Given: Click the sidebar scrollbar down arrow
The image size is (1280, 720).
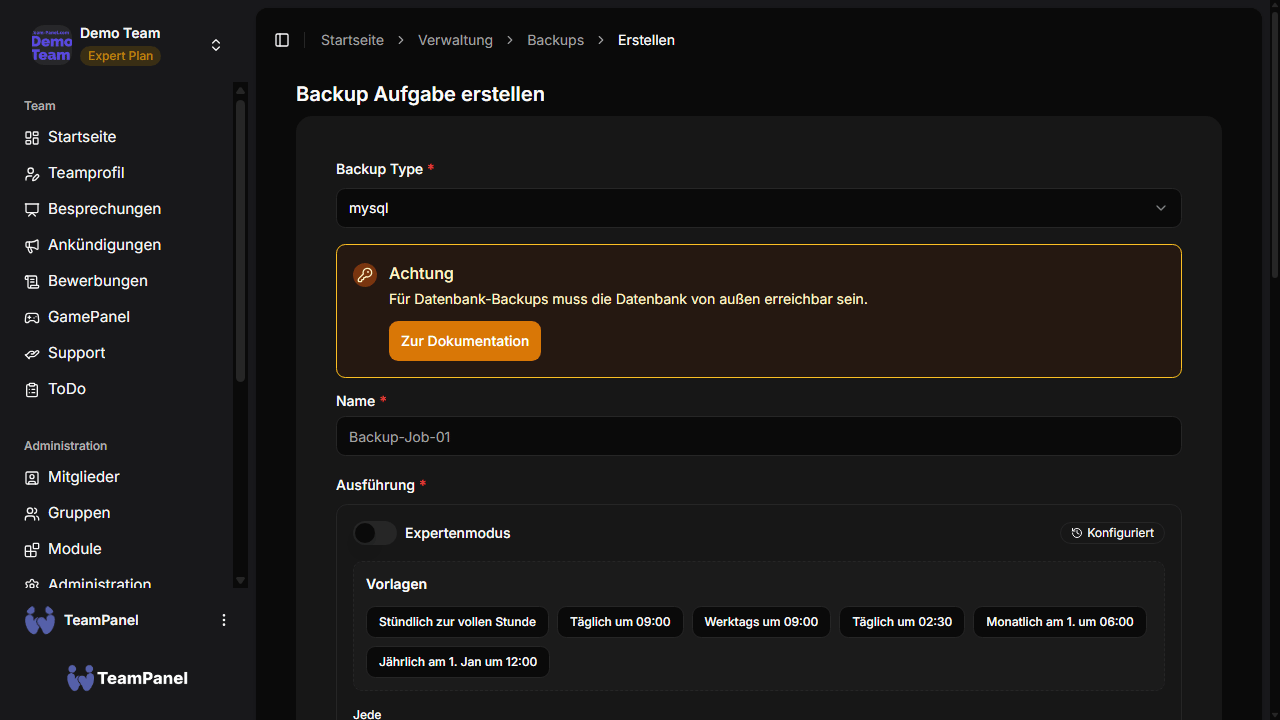Looking at the screenshot, I should pyautogui.click(x=240, y=581).
